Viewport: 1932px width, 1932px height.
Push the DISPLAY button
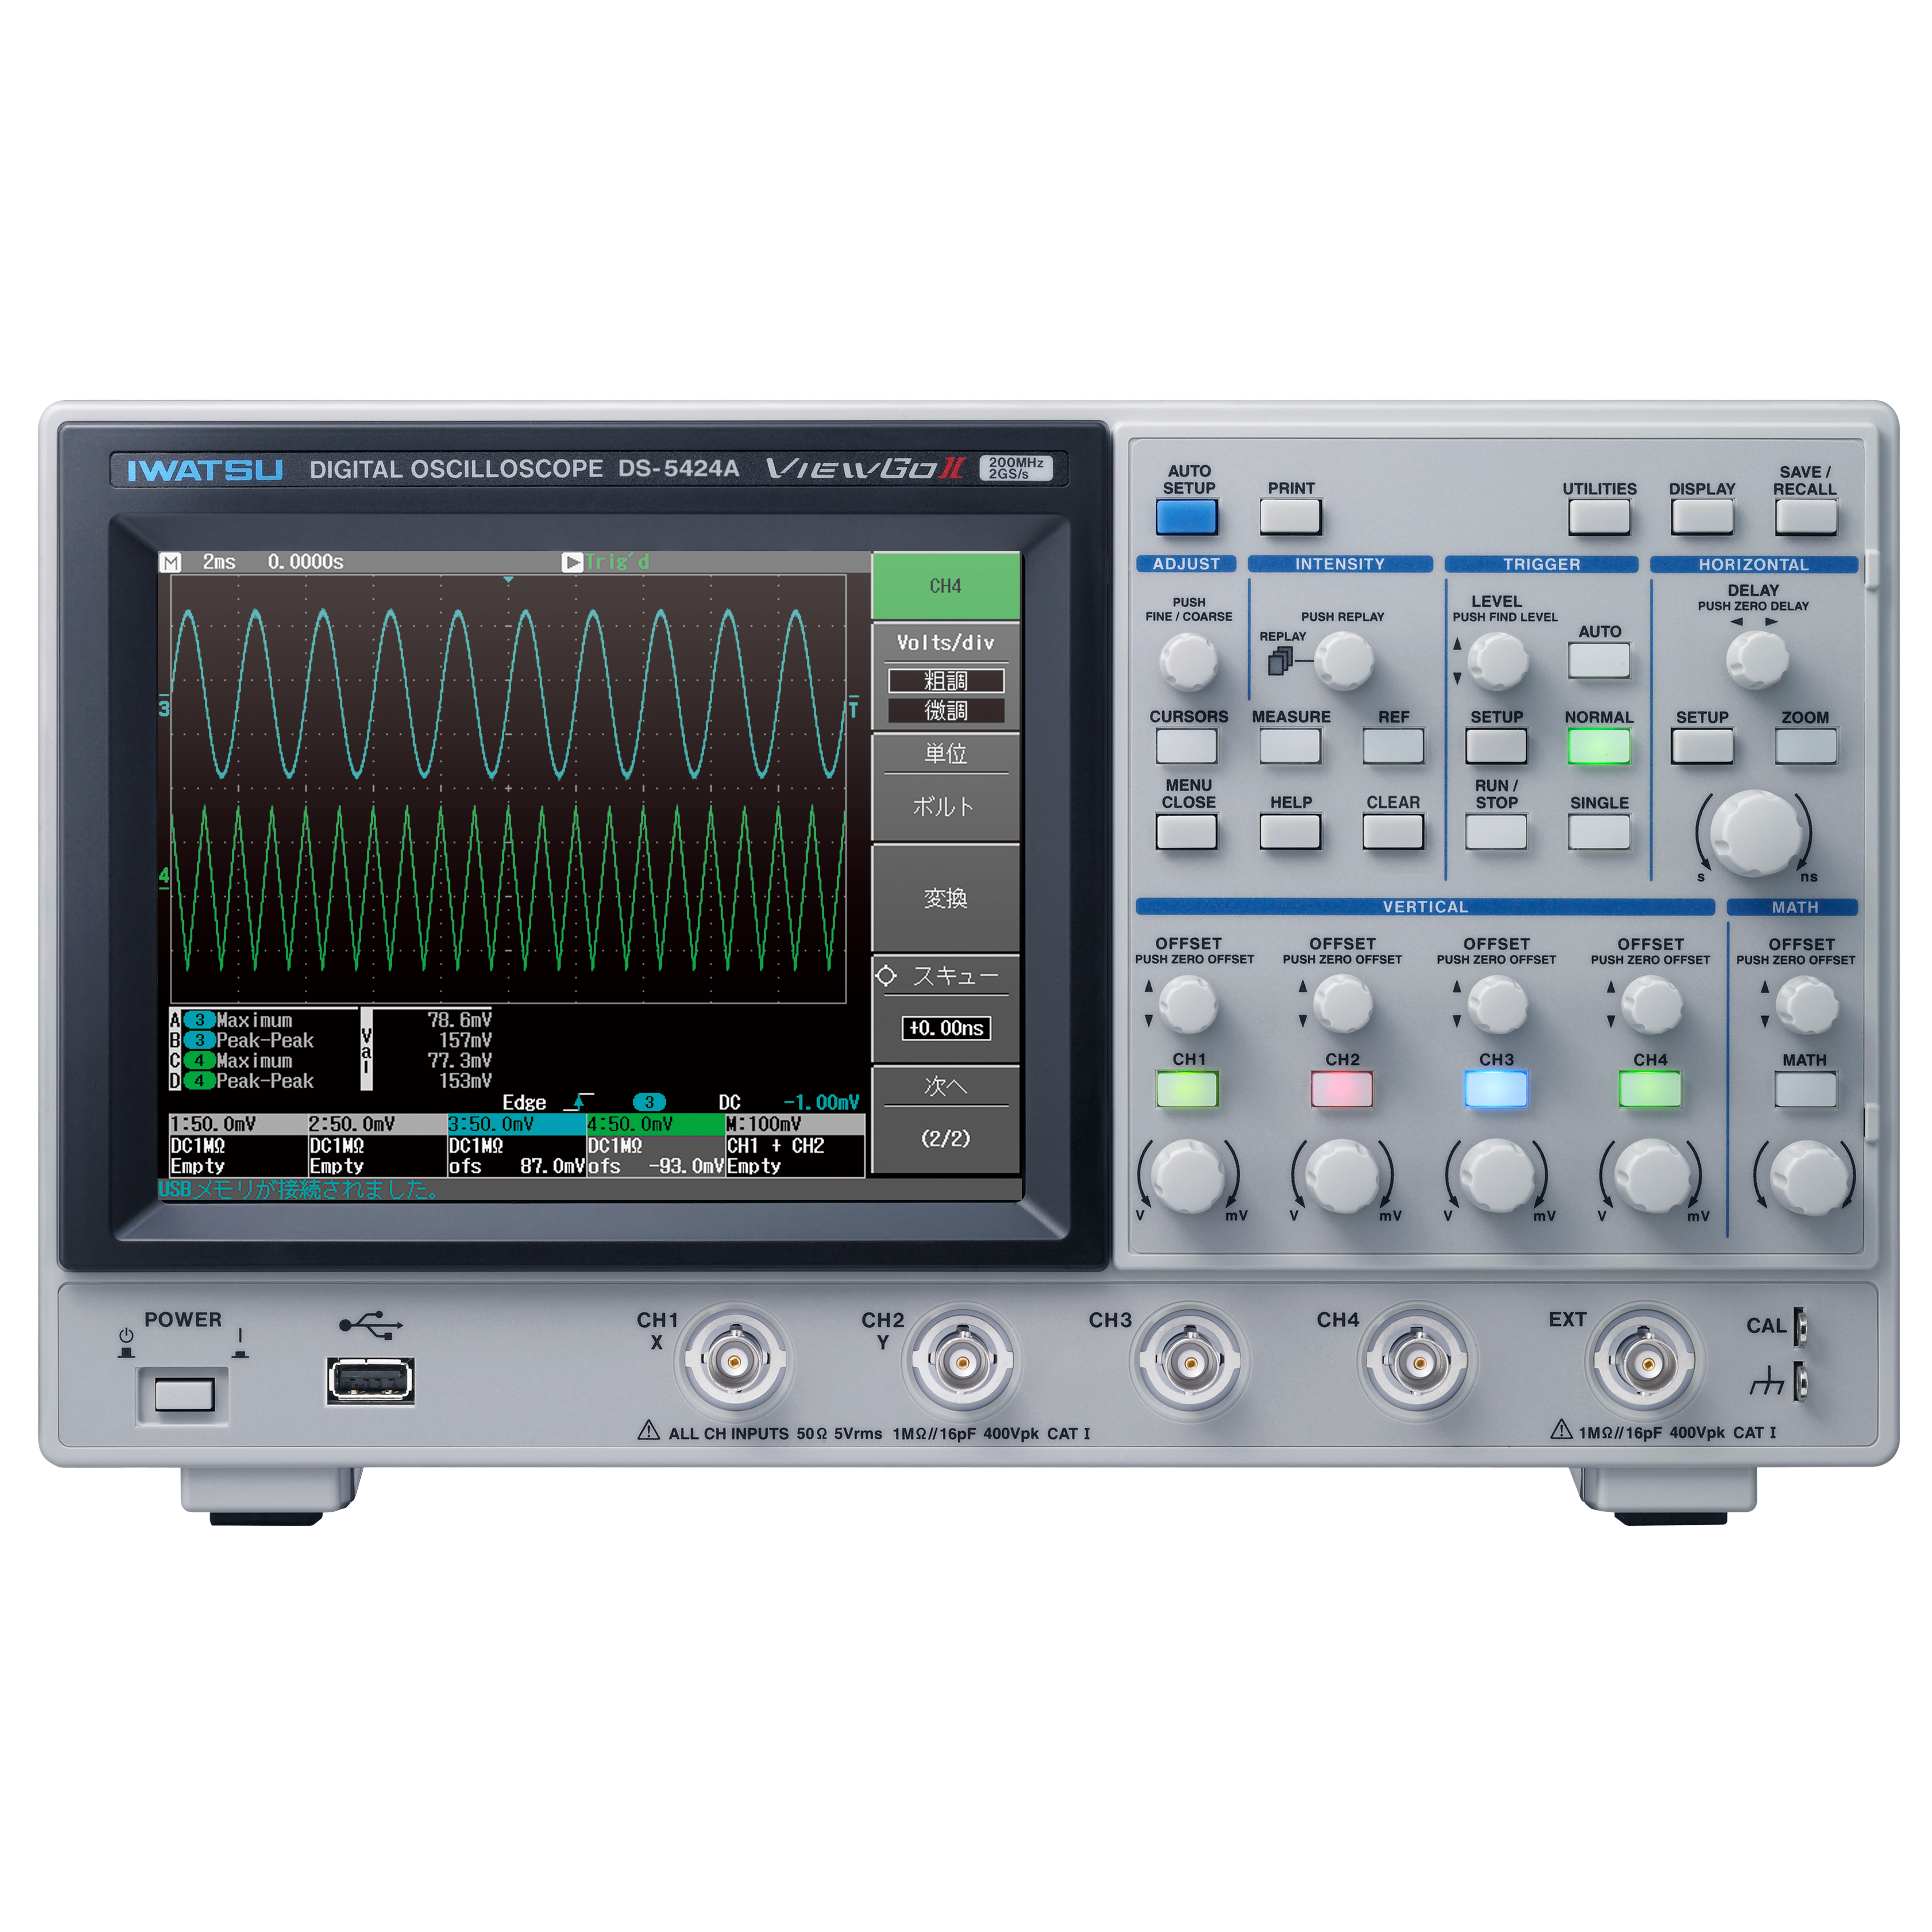pos(1702,517)
